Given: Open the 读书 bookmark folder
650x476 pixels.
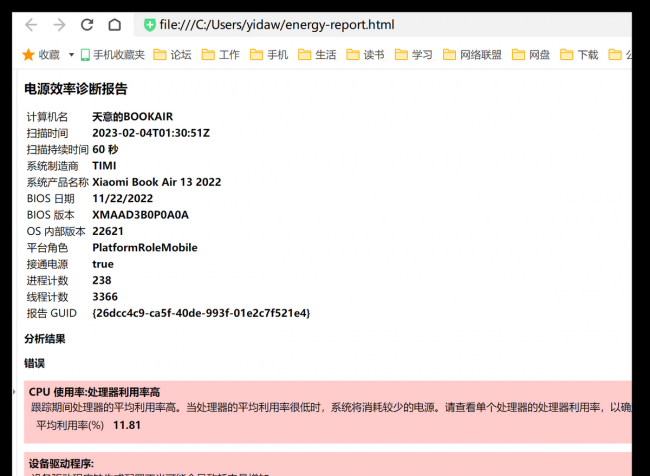Looking at the screenshot, I should pyautogui.click(x=365, y=55).
